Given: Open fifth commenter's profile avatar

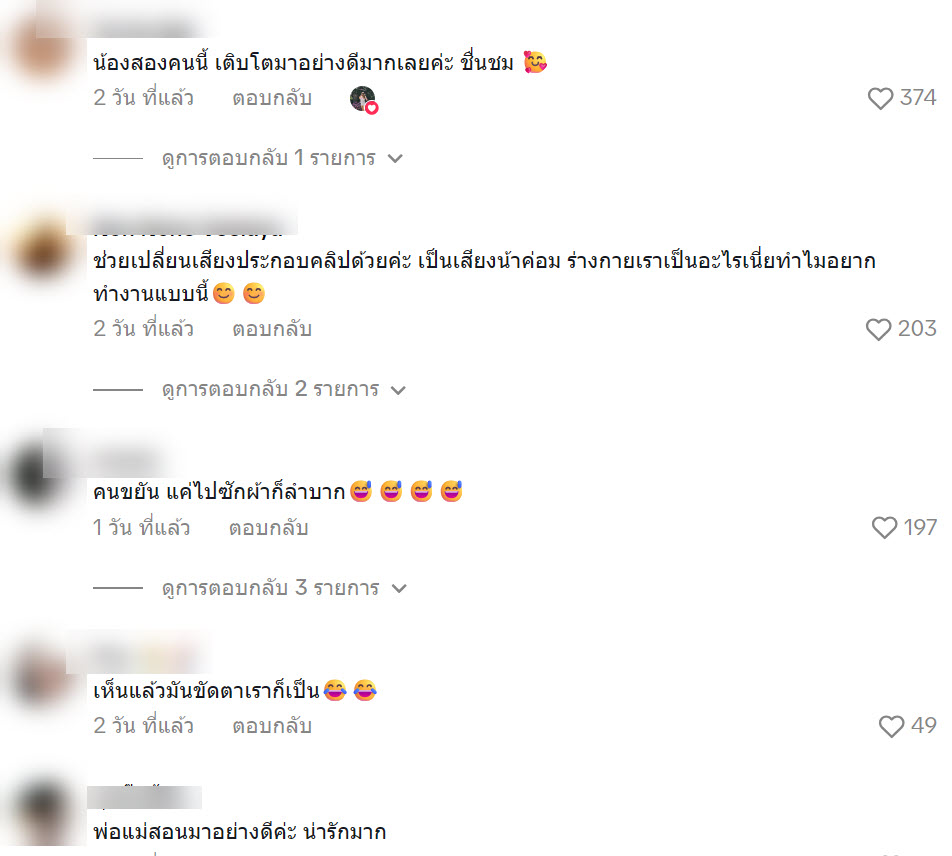Looking at the screenshot, I should (42, 812).
